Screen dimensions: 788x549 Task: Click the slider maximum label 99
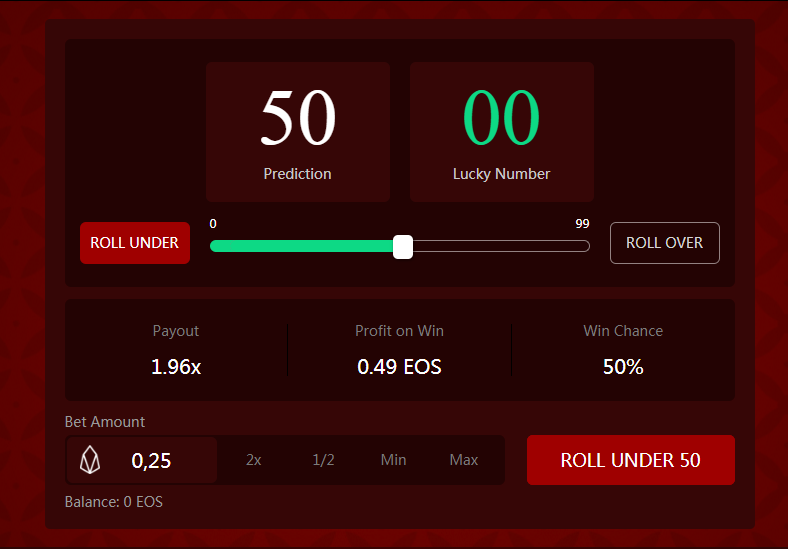pos(582,224)
